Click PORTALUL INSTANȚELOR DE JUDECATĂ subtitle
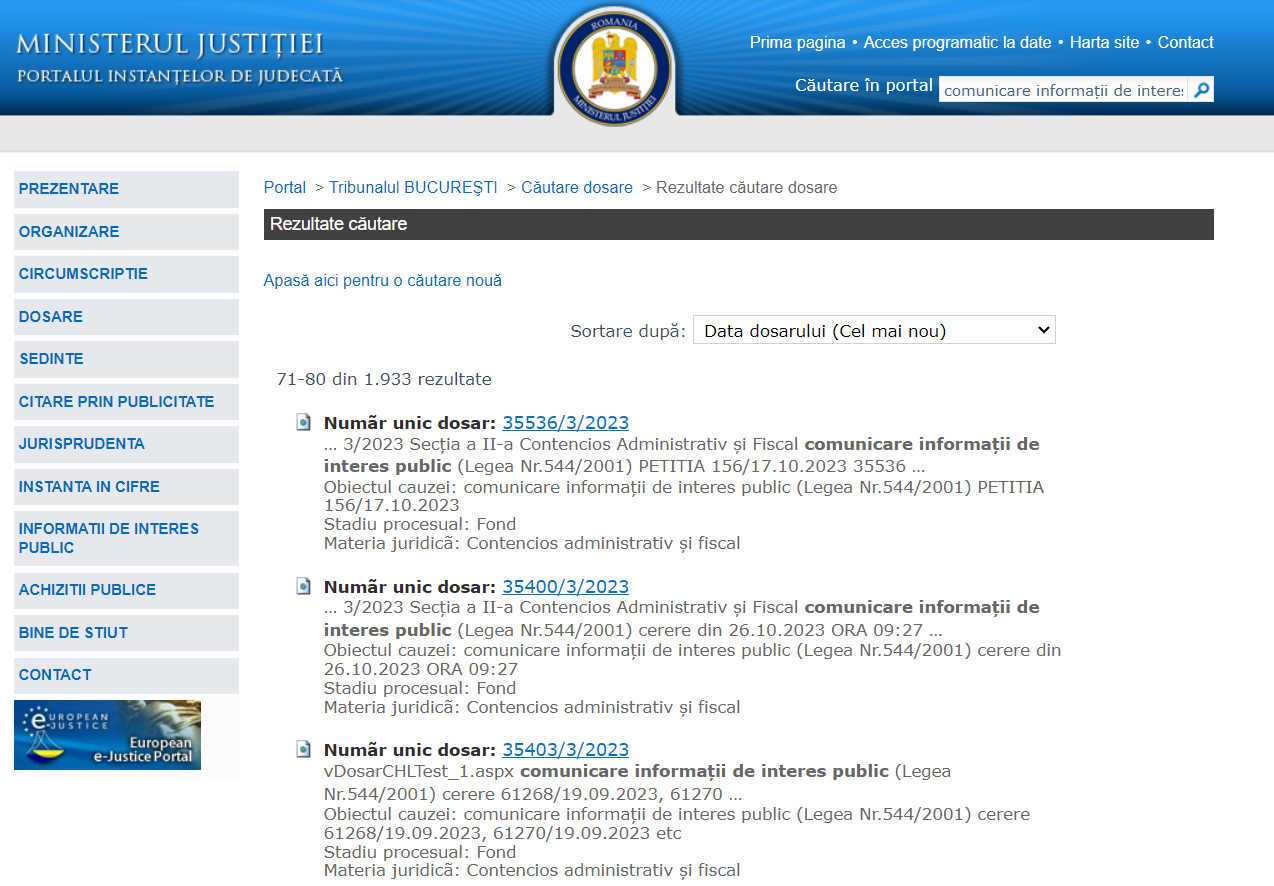Image resolution: width=1274 pixels, height=886 pixels. pos(180,76)
